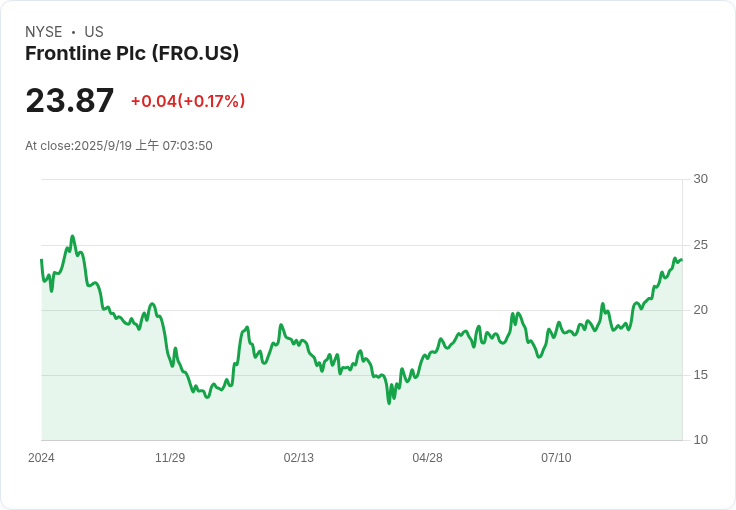Click the 20 label on the y-axis
Screen dimensions: 736x510
pyautogui.click(x=701, y=310)
